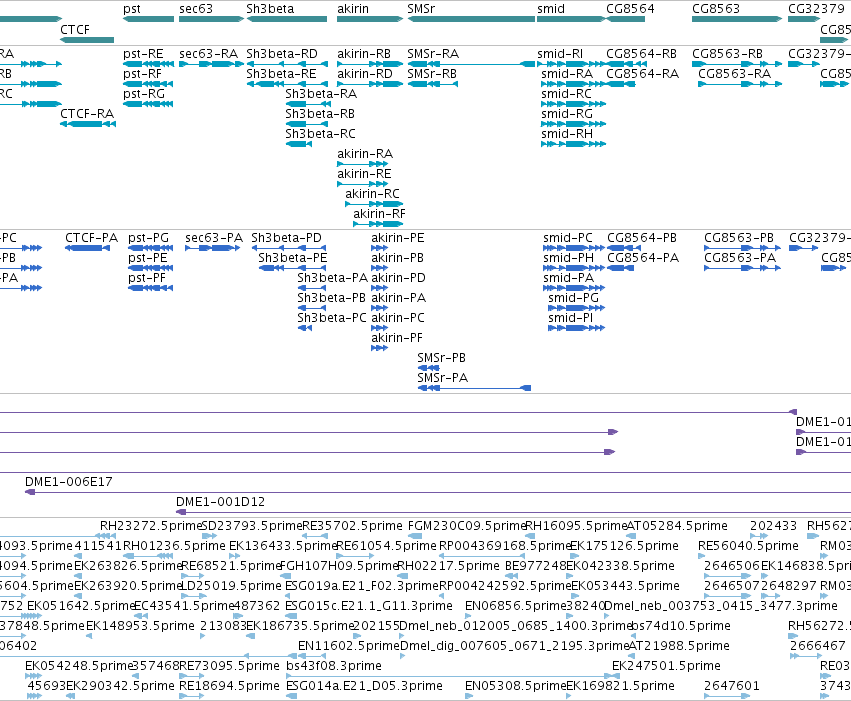This screenshot has height=701, width=851.
Task: Click EST RH23272.5prime
Action: [x=151, y=526]
